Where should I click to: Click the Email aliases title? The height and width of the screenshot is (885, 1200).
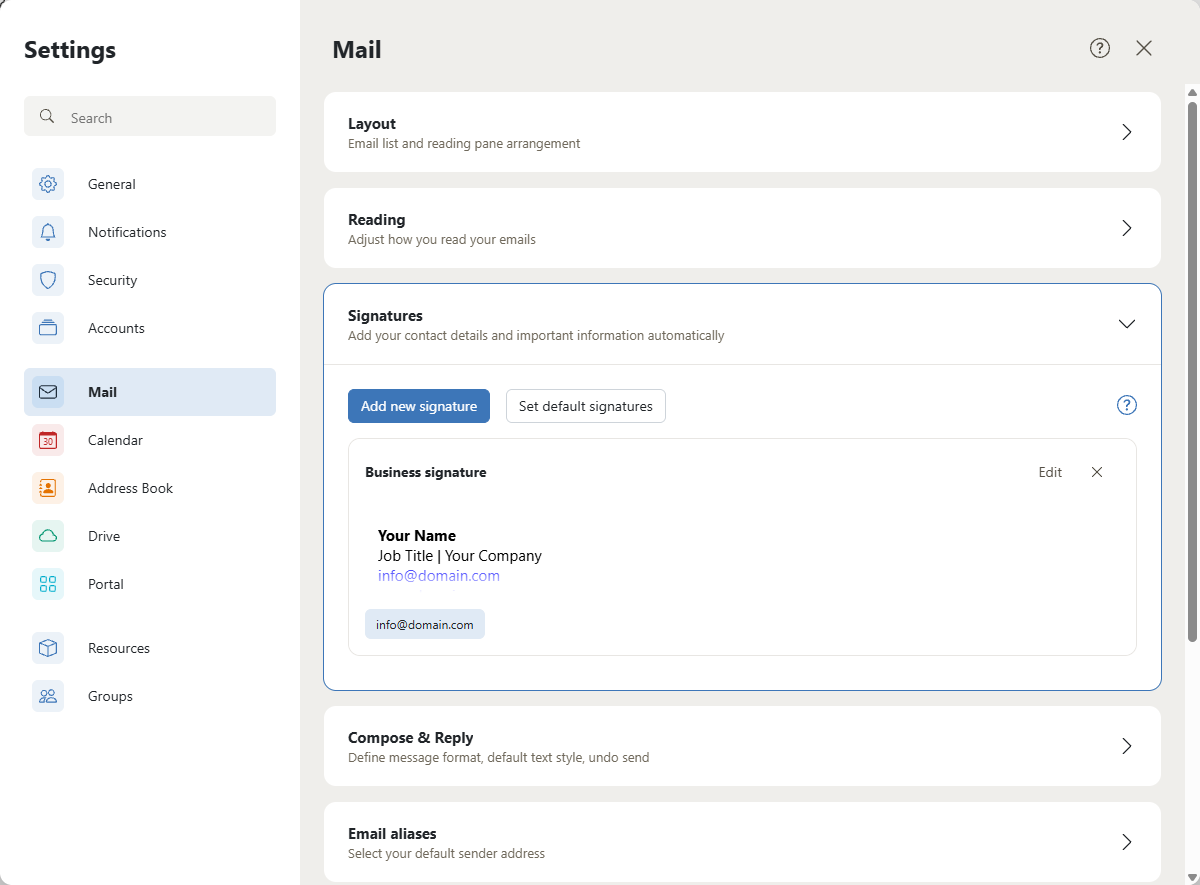tap(392, 834)
